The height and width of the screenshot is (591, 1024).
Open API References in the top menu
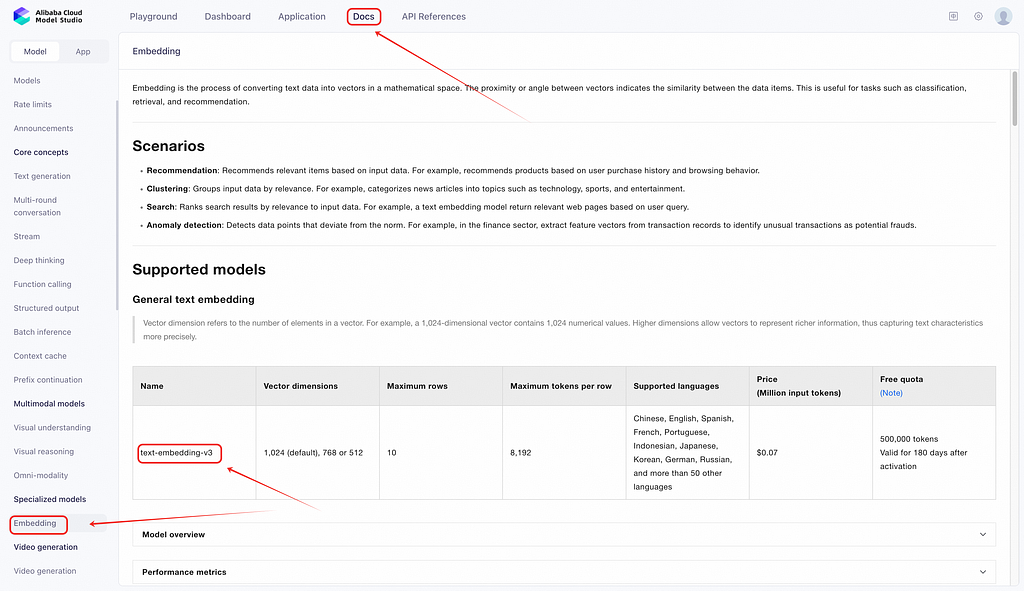[434, 16]
